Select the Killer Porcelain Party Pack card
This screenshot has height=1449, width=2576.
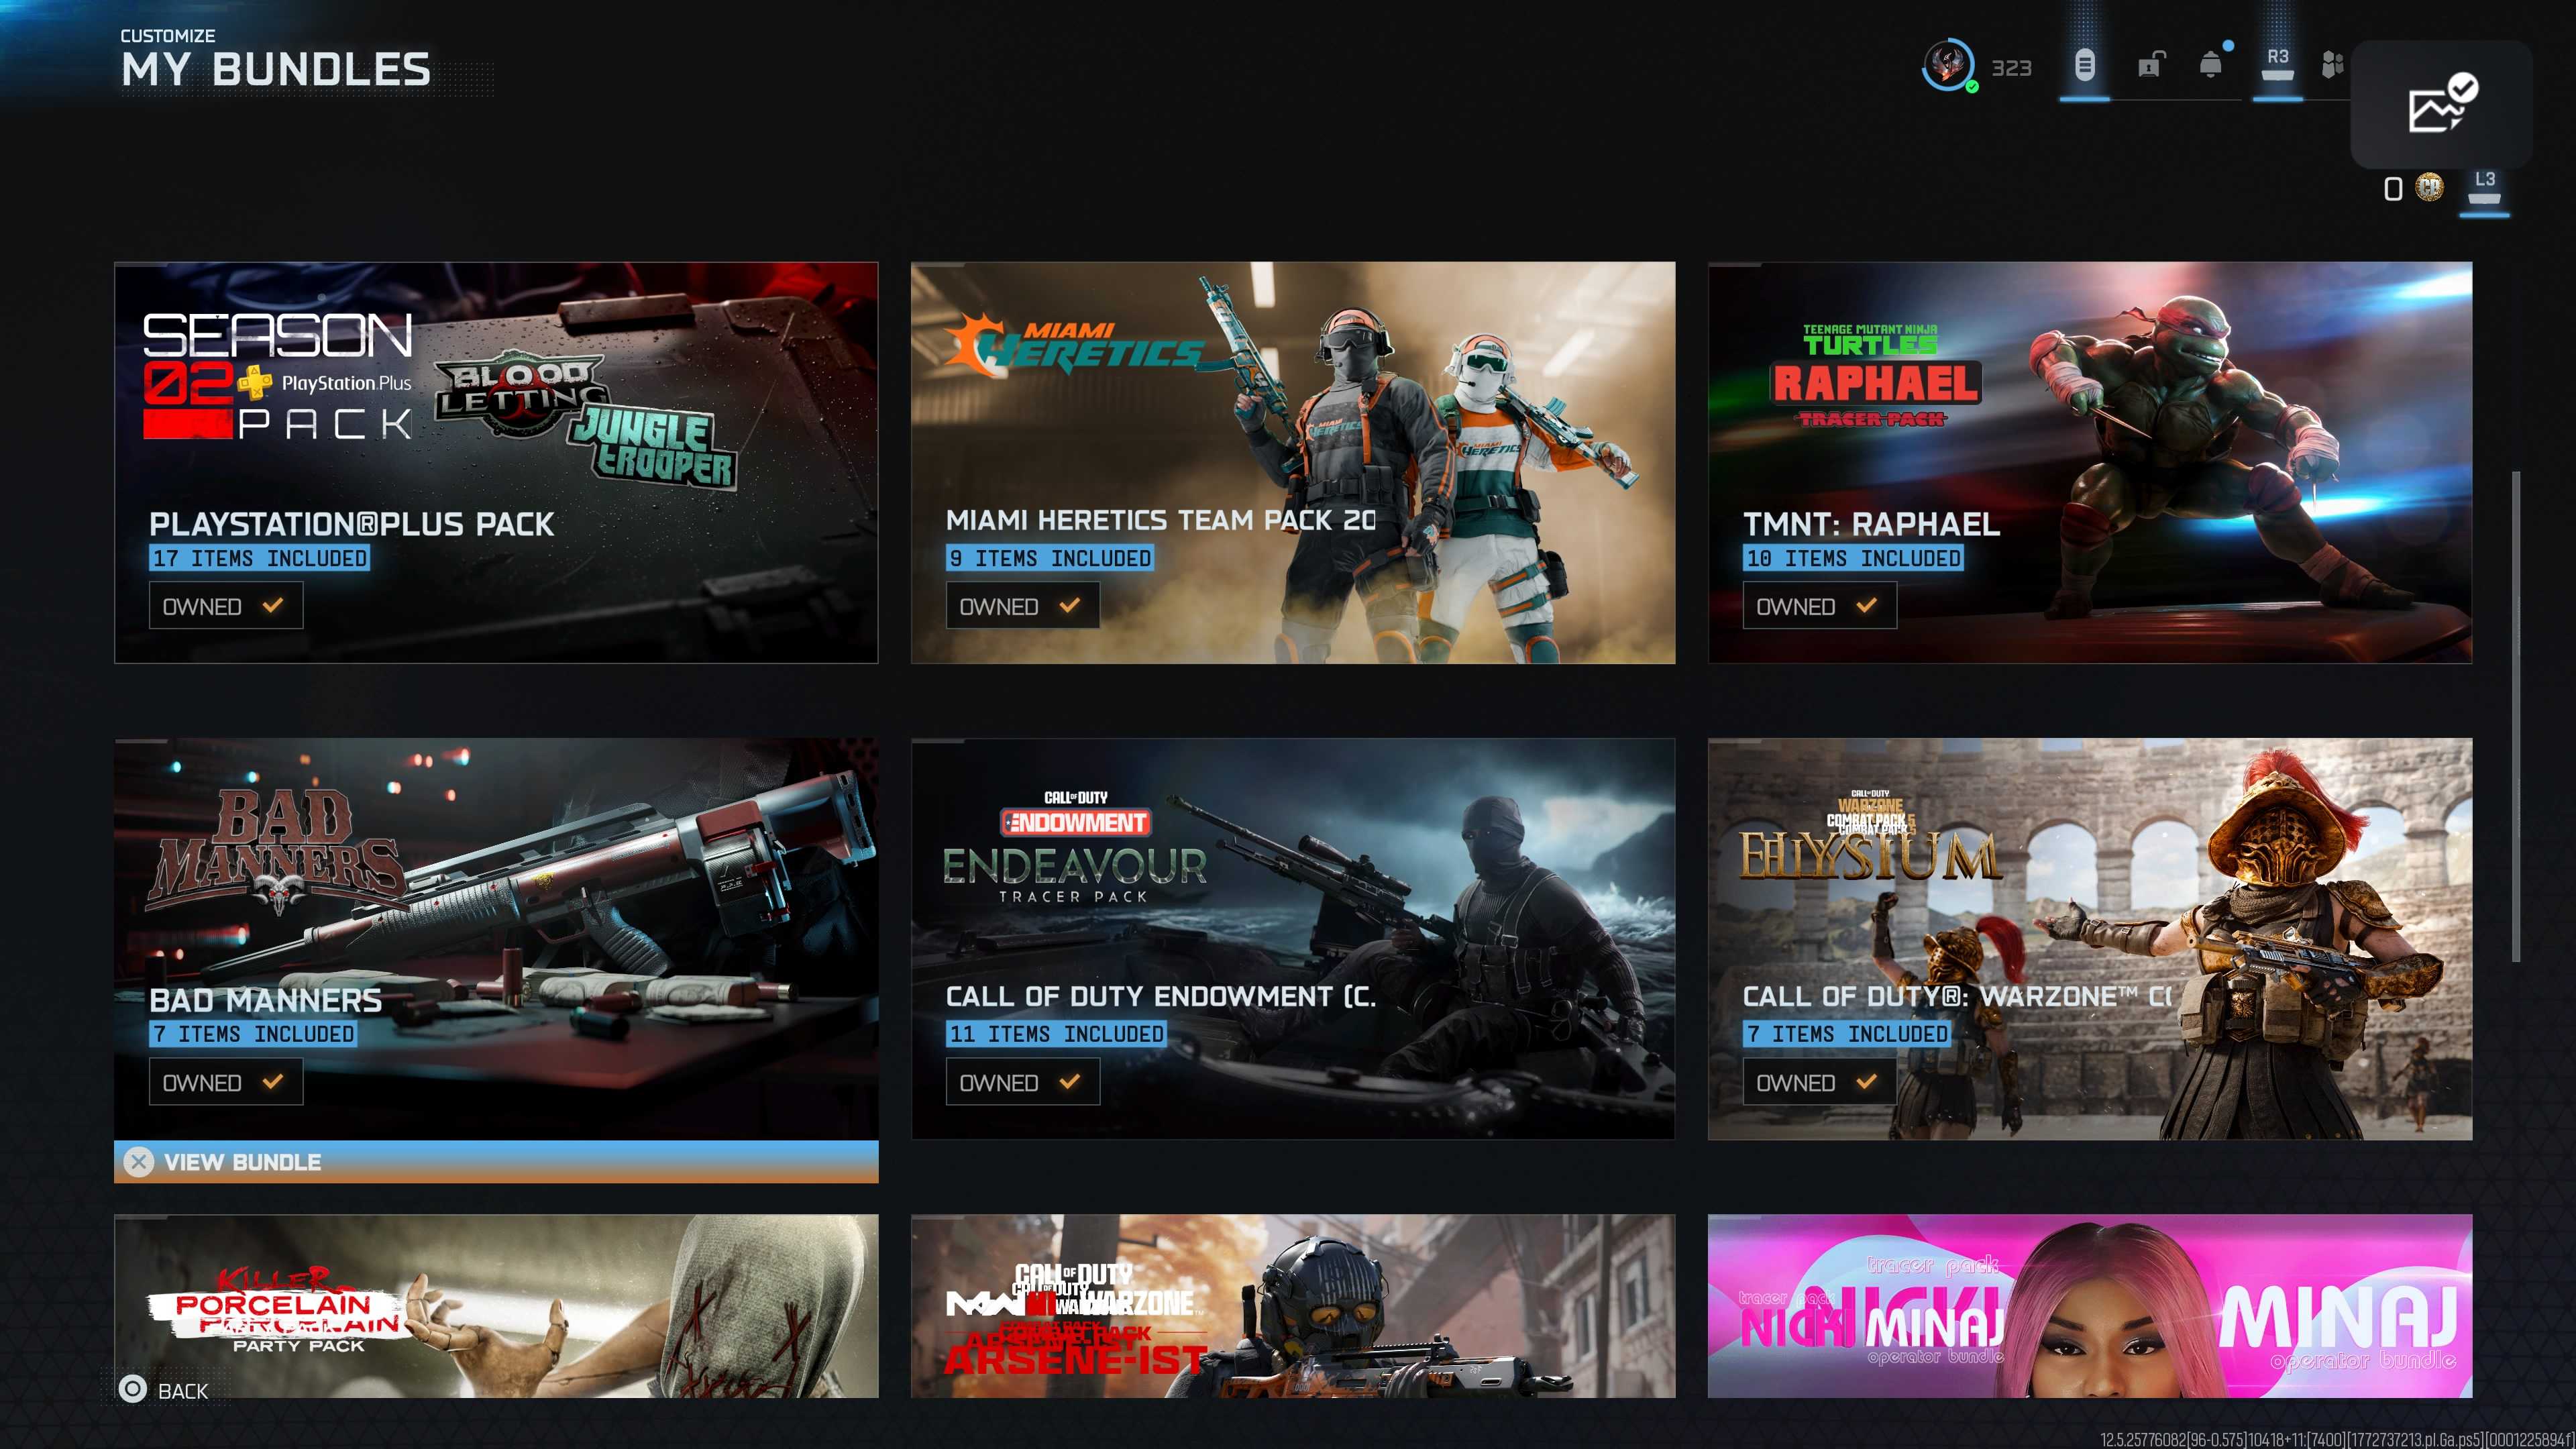tap(496, 1306)
